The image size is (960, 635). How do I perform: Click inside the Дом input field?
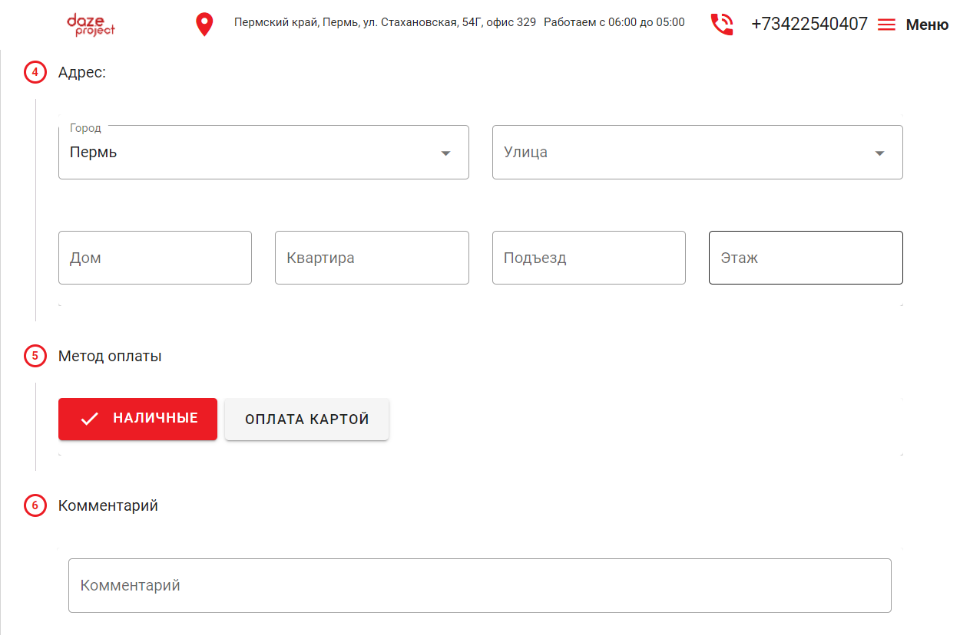click(155, 257)
